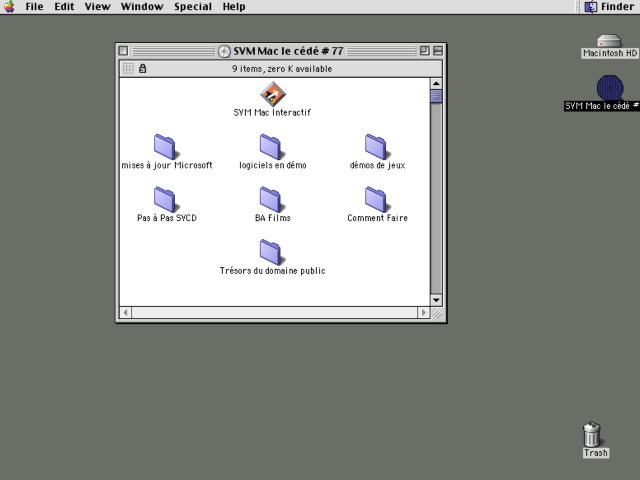Open the SVM Mac Interactif application icon

click(273, 94)
